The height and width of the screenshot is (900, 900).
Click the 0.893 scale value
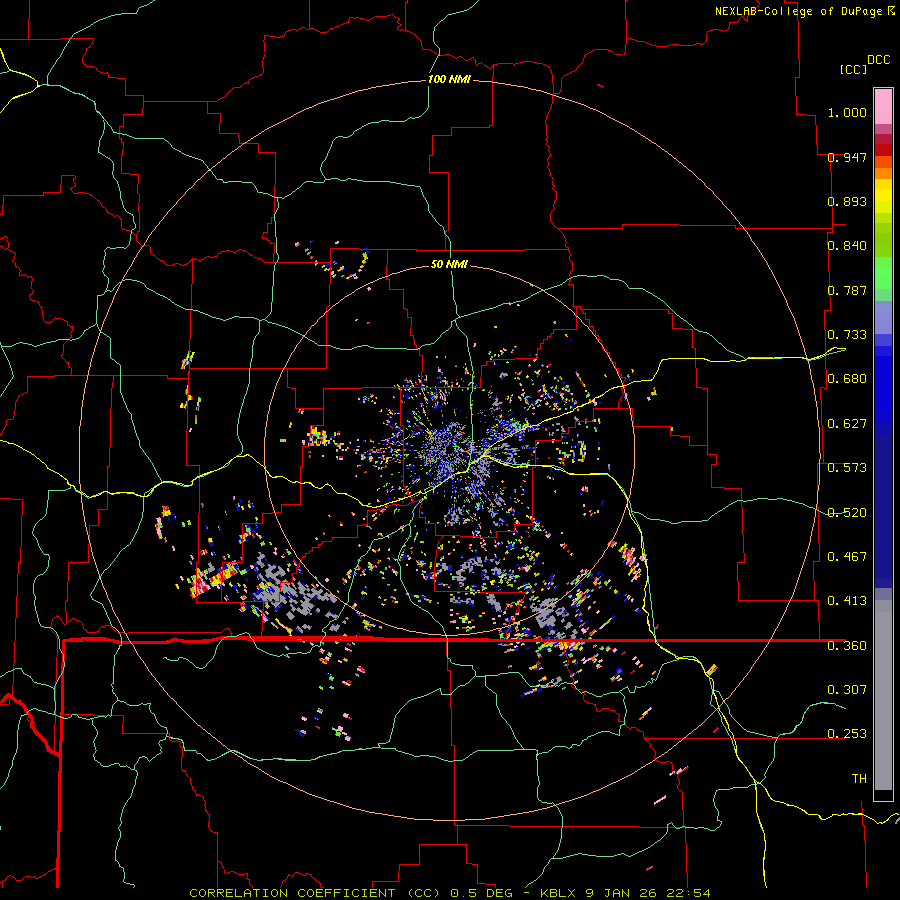(847, 201)
